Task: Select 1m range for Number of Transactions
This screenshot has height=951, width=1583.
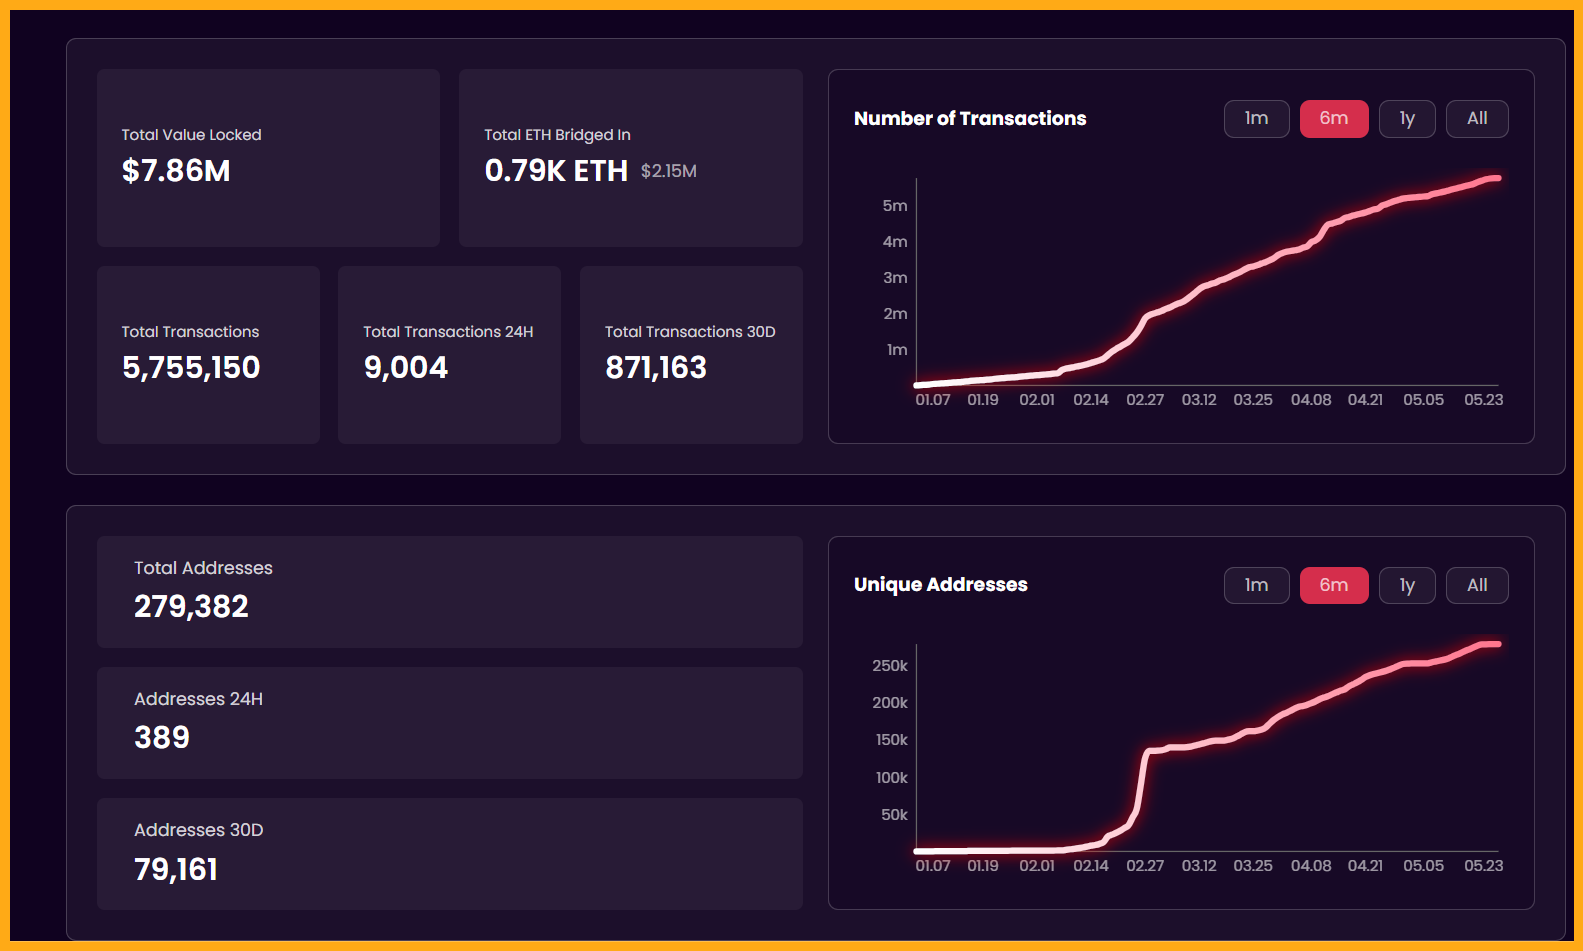Action: 1256,119
